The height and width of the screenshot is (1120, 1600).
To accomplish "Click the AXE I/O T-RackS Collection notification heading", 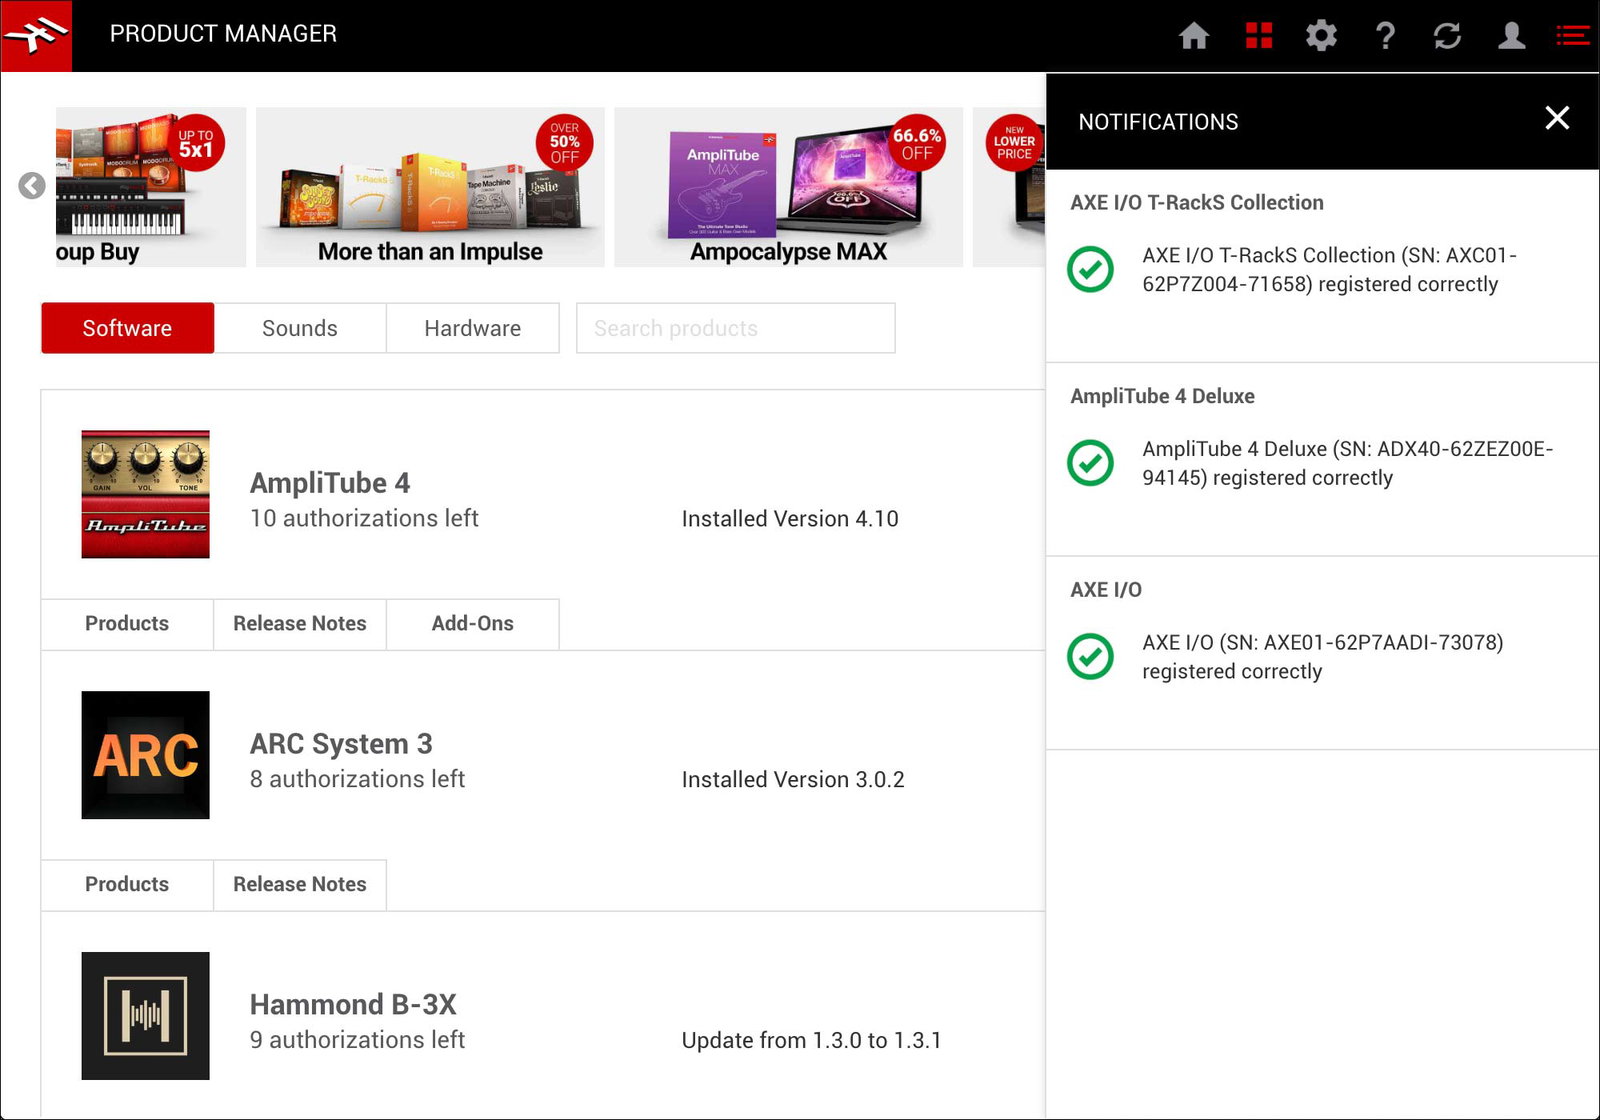I will (x=1197, y=202).
